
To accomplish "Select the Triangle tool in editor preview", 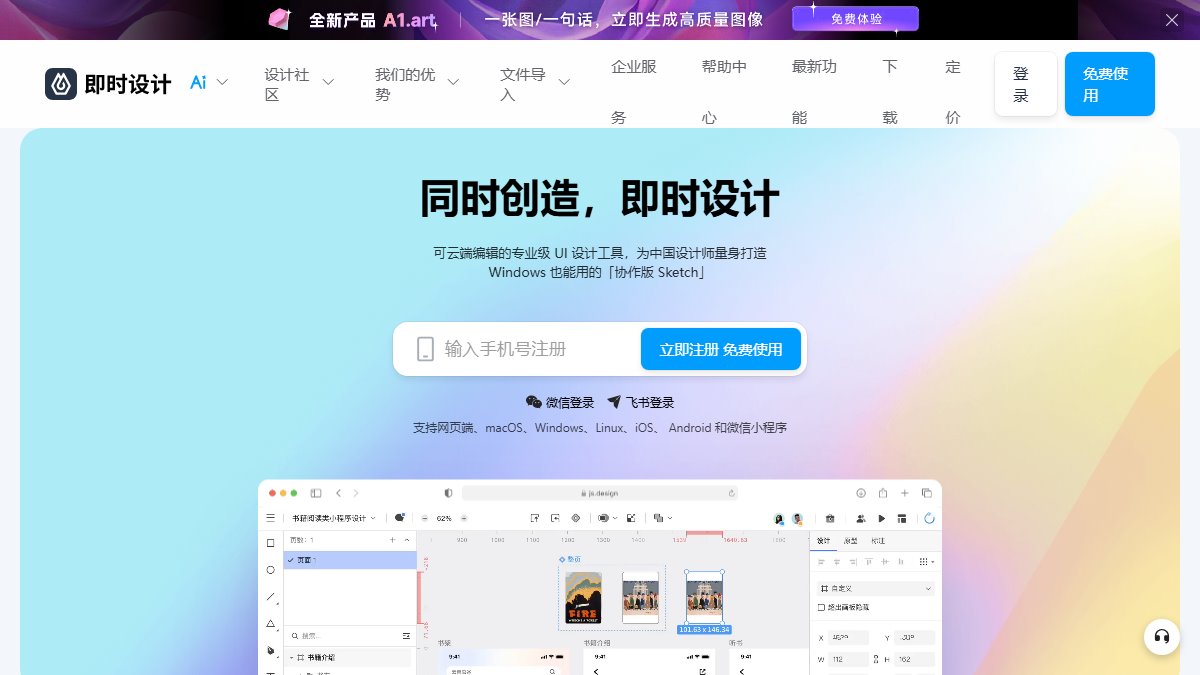I will click(270, 623).
